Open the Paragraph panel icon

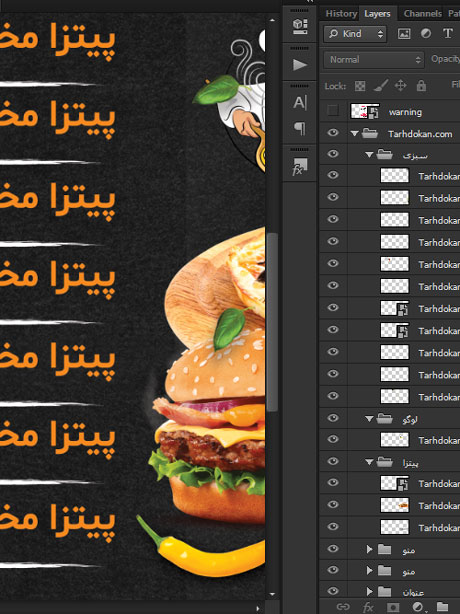300,128
